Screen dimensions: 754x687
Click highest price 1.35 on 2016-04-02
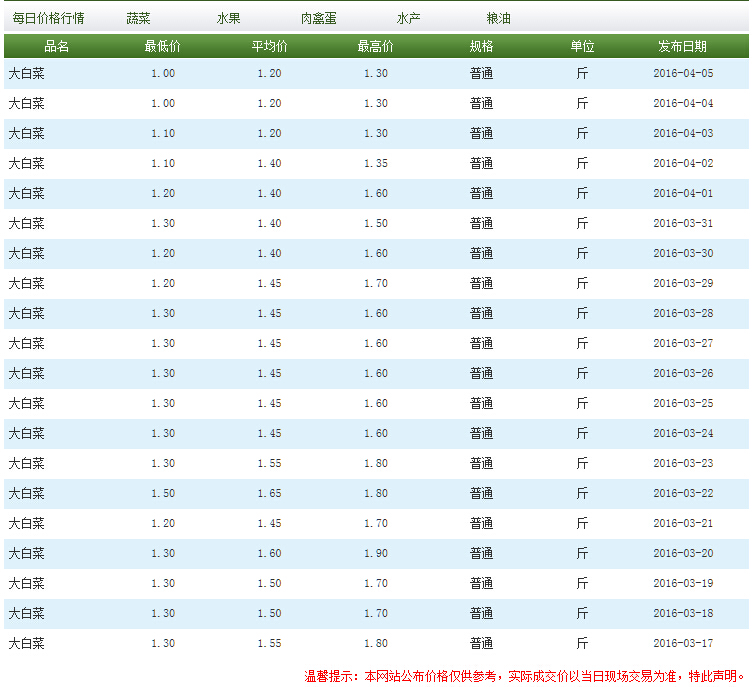click(x=376, y=163)
